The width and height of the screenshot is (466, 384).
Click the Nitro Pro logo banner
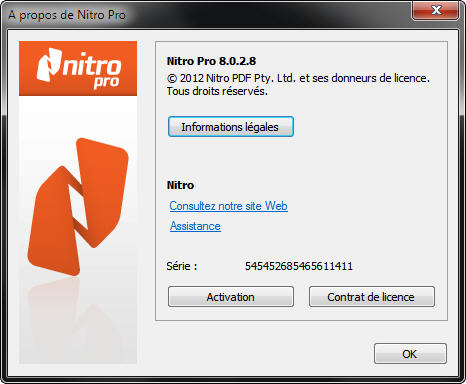[78, 68]
